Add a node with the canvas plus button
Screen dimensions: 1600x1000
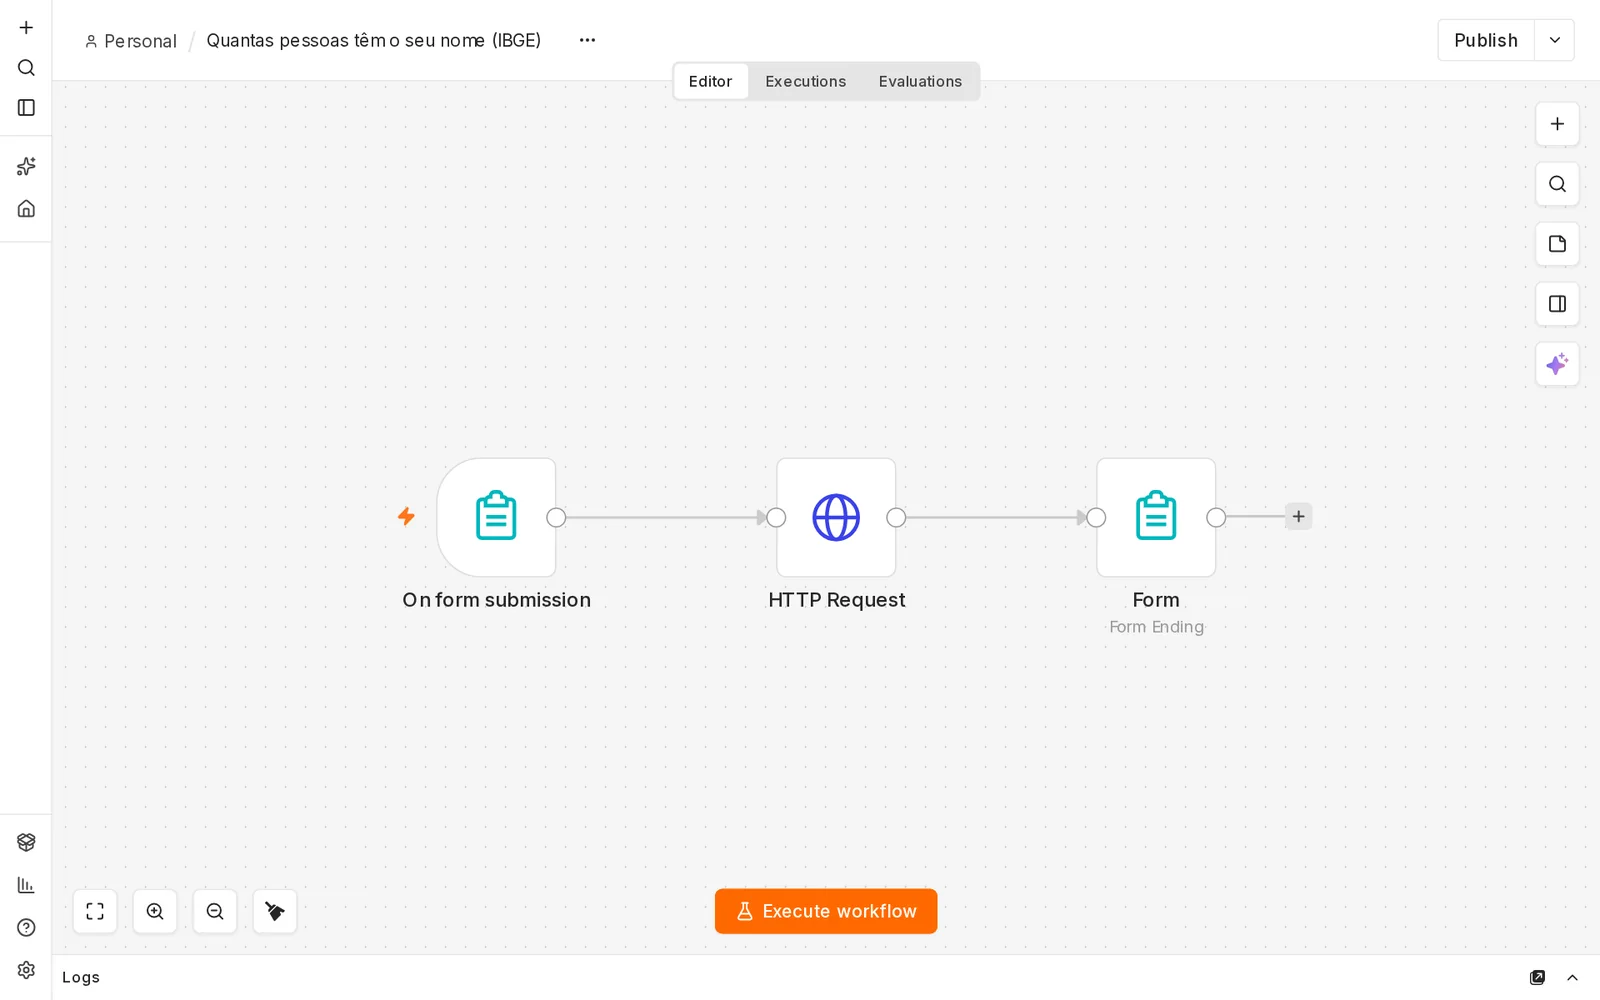pyautogui.click(x=1557, y=124)
